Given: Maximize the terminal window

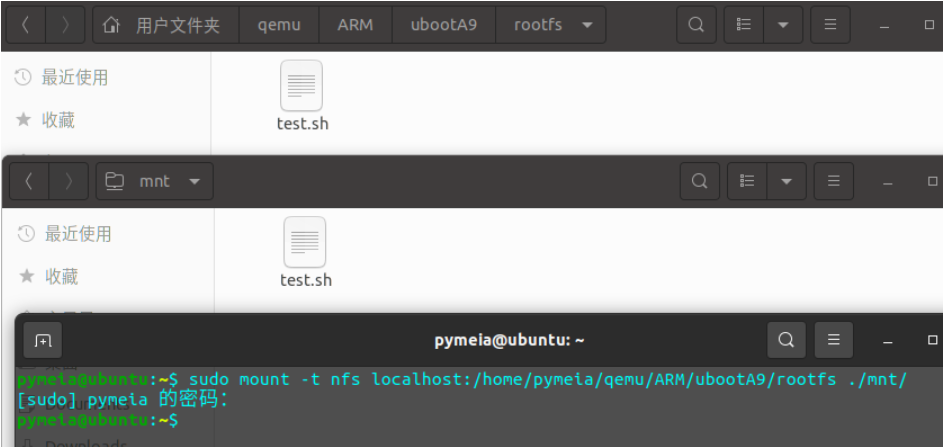Looking at the screenshot, I should click(932, 340).
